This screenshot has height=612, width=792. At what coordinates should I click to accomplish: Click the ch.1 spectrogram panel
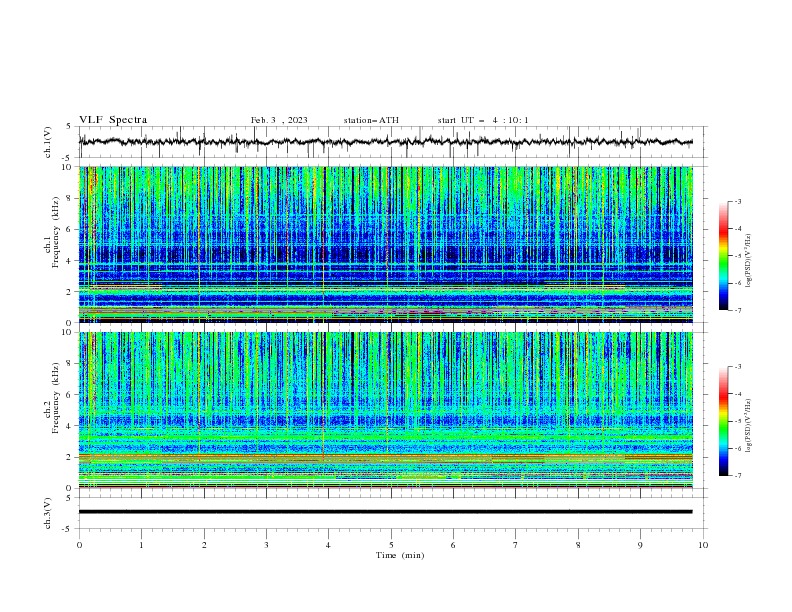[386, 244]
